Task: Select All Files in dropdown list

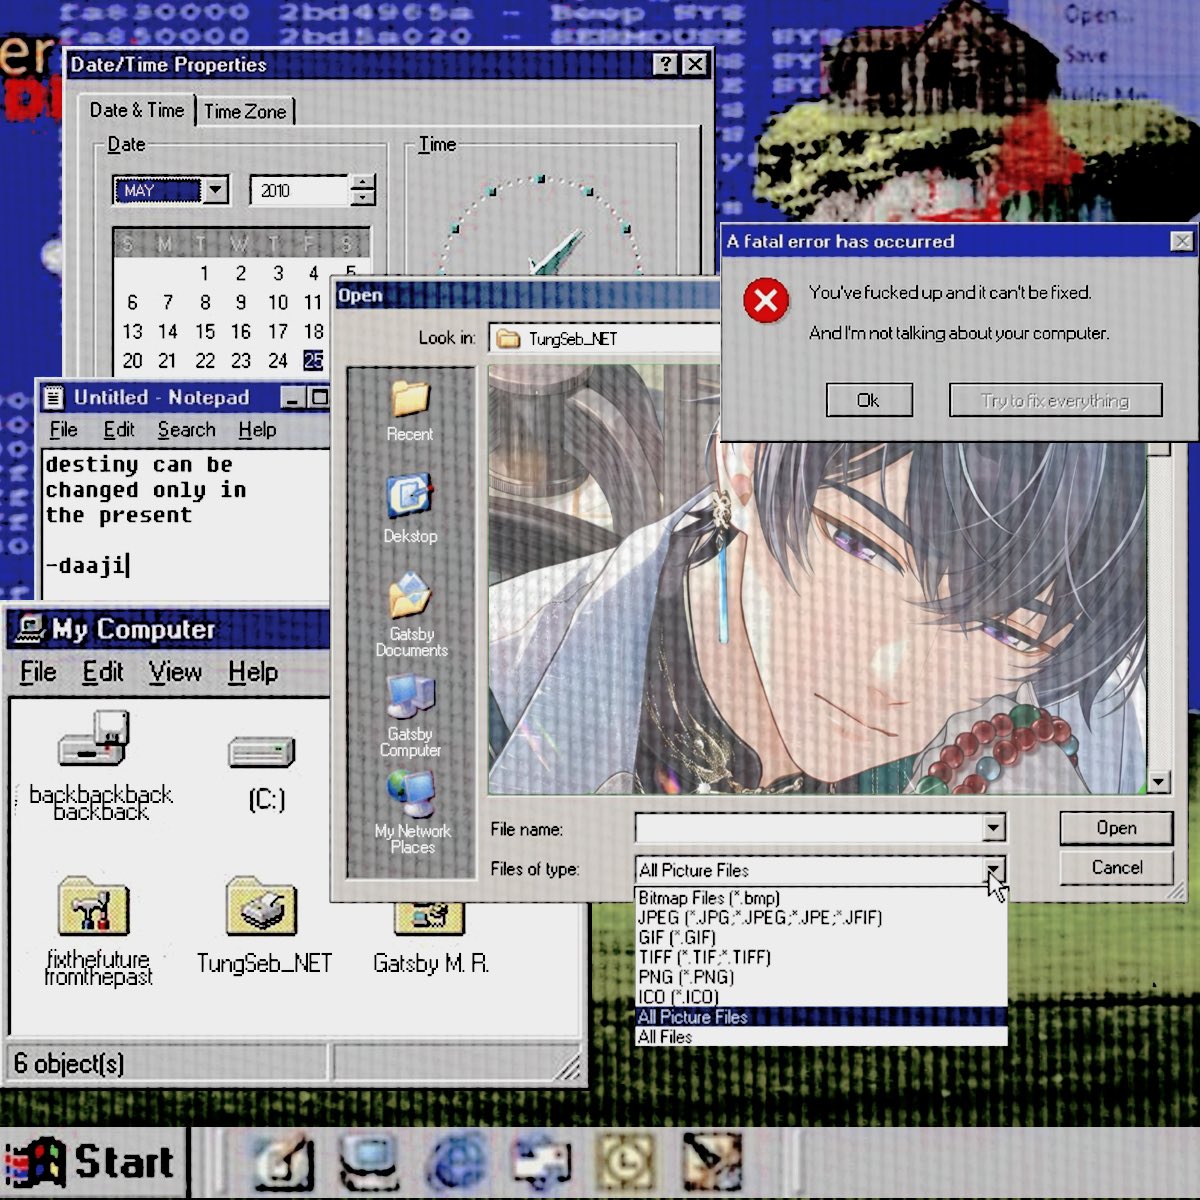Action: (x=821, y=1037)
